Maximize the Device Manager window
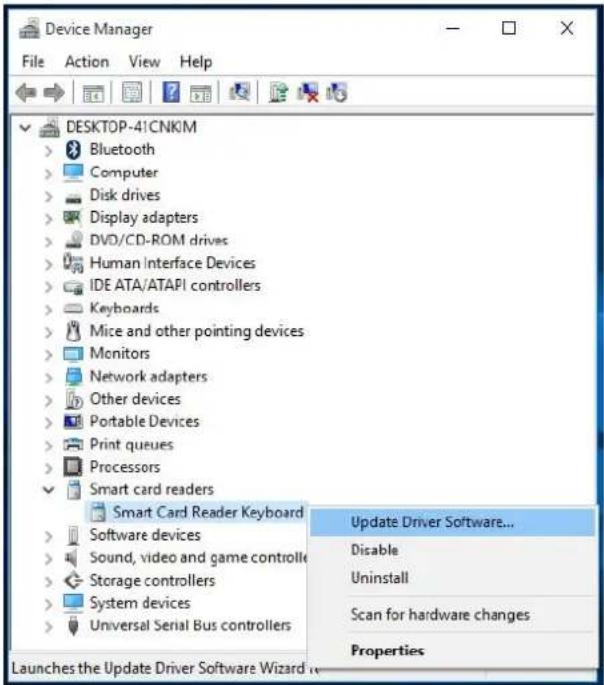This screenshot has height=685, width=604. tap(509, 29)
